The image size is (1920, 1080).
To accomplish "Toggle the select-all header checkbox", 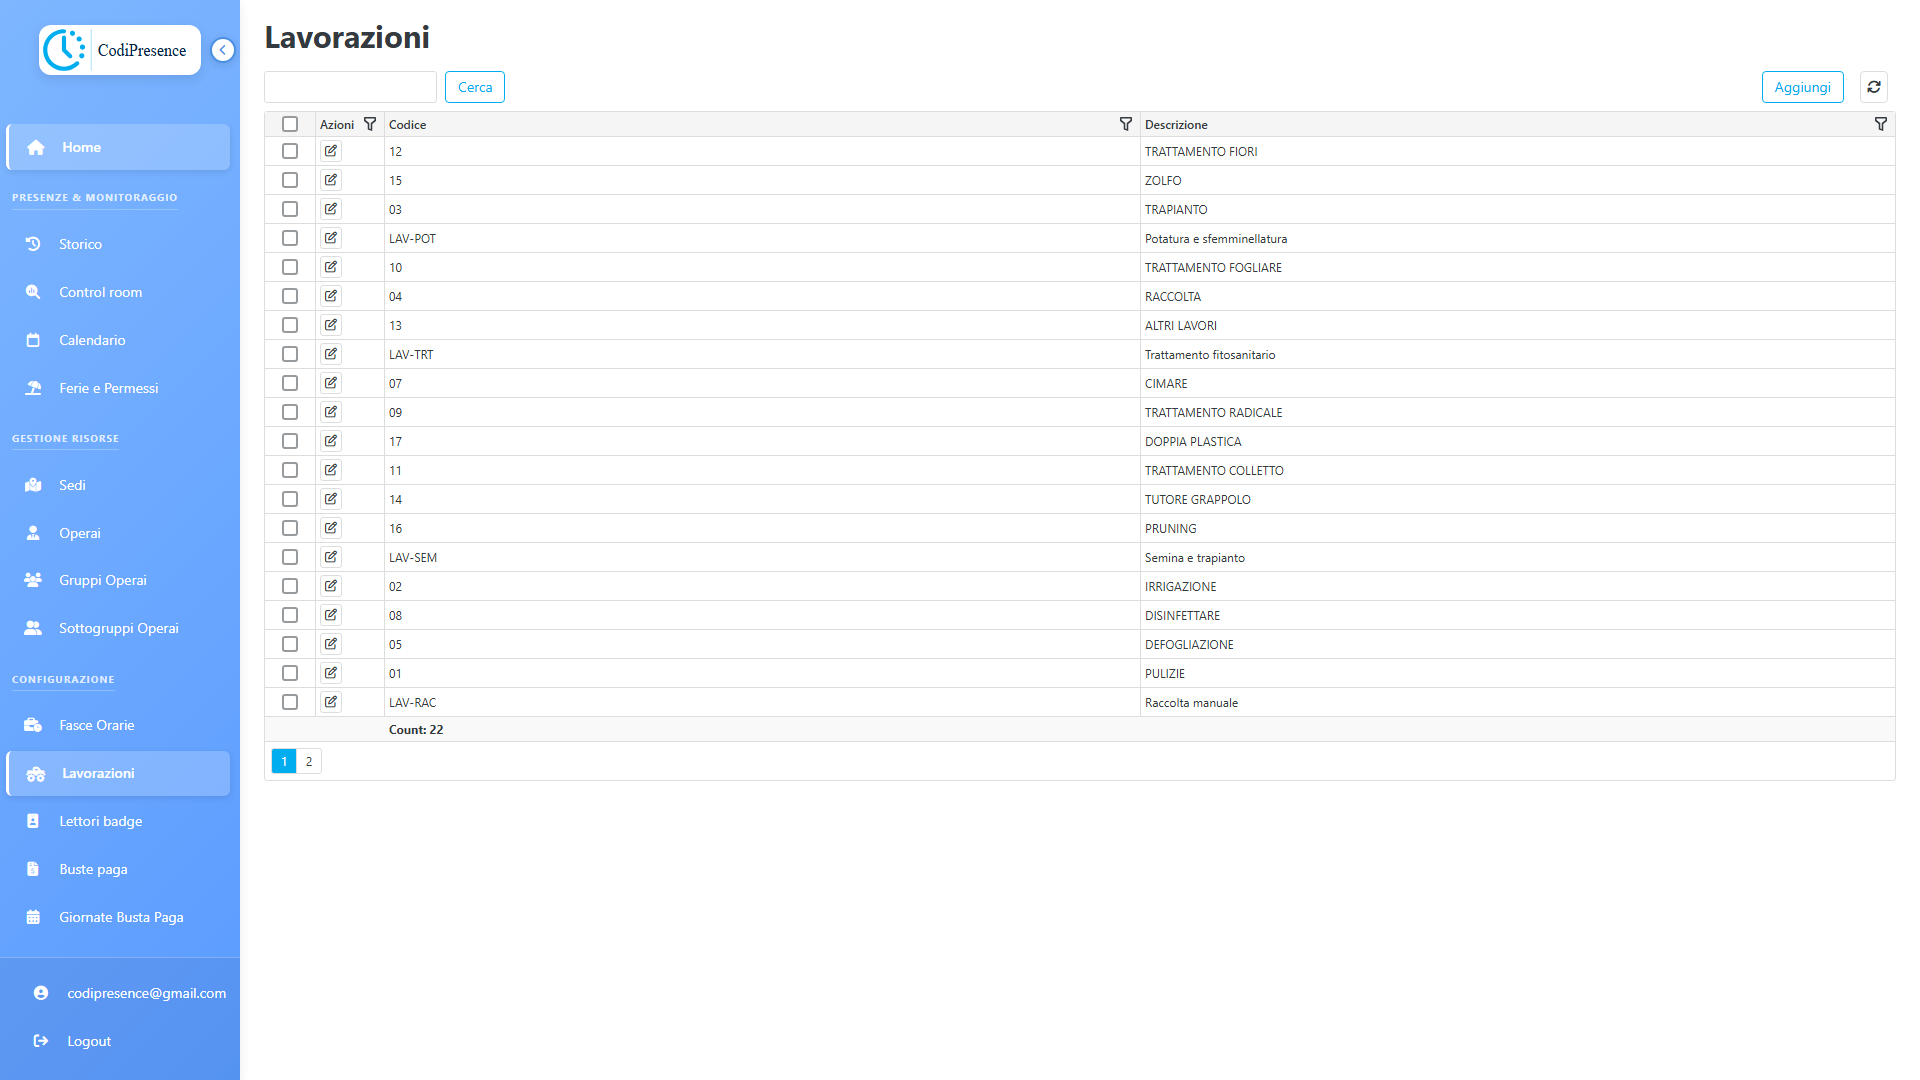I will click(290, 124).
